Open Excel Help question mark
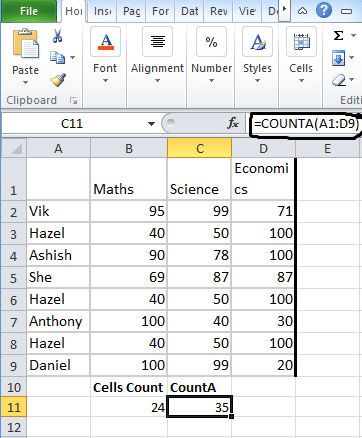The image size is (362, 438). [324, 11]
